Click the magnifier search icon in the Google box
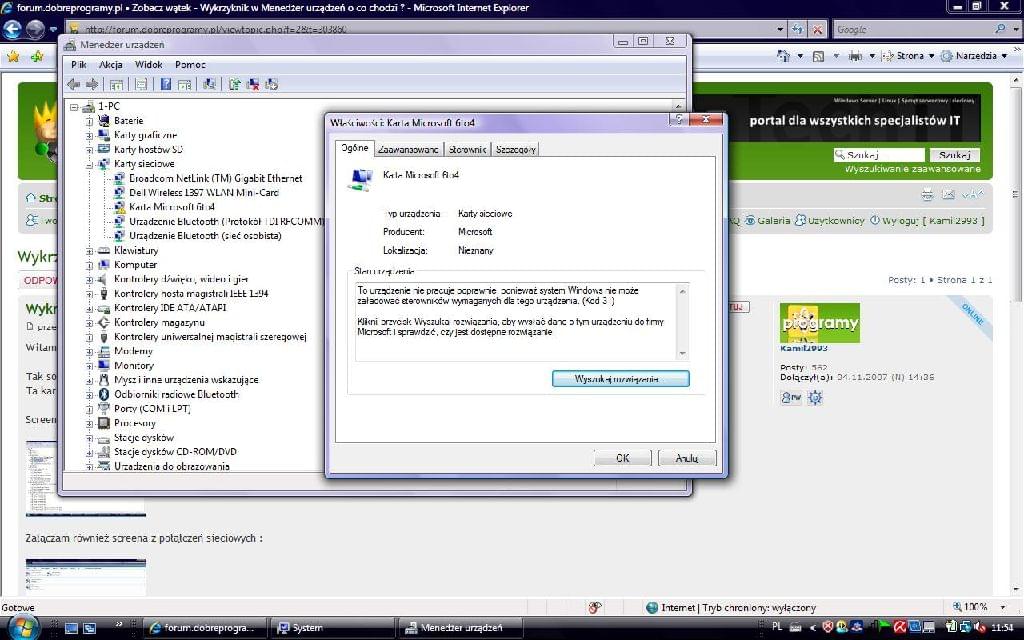1024x640 pixels. [1000, 29]
